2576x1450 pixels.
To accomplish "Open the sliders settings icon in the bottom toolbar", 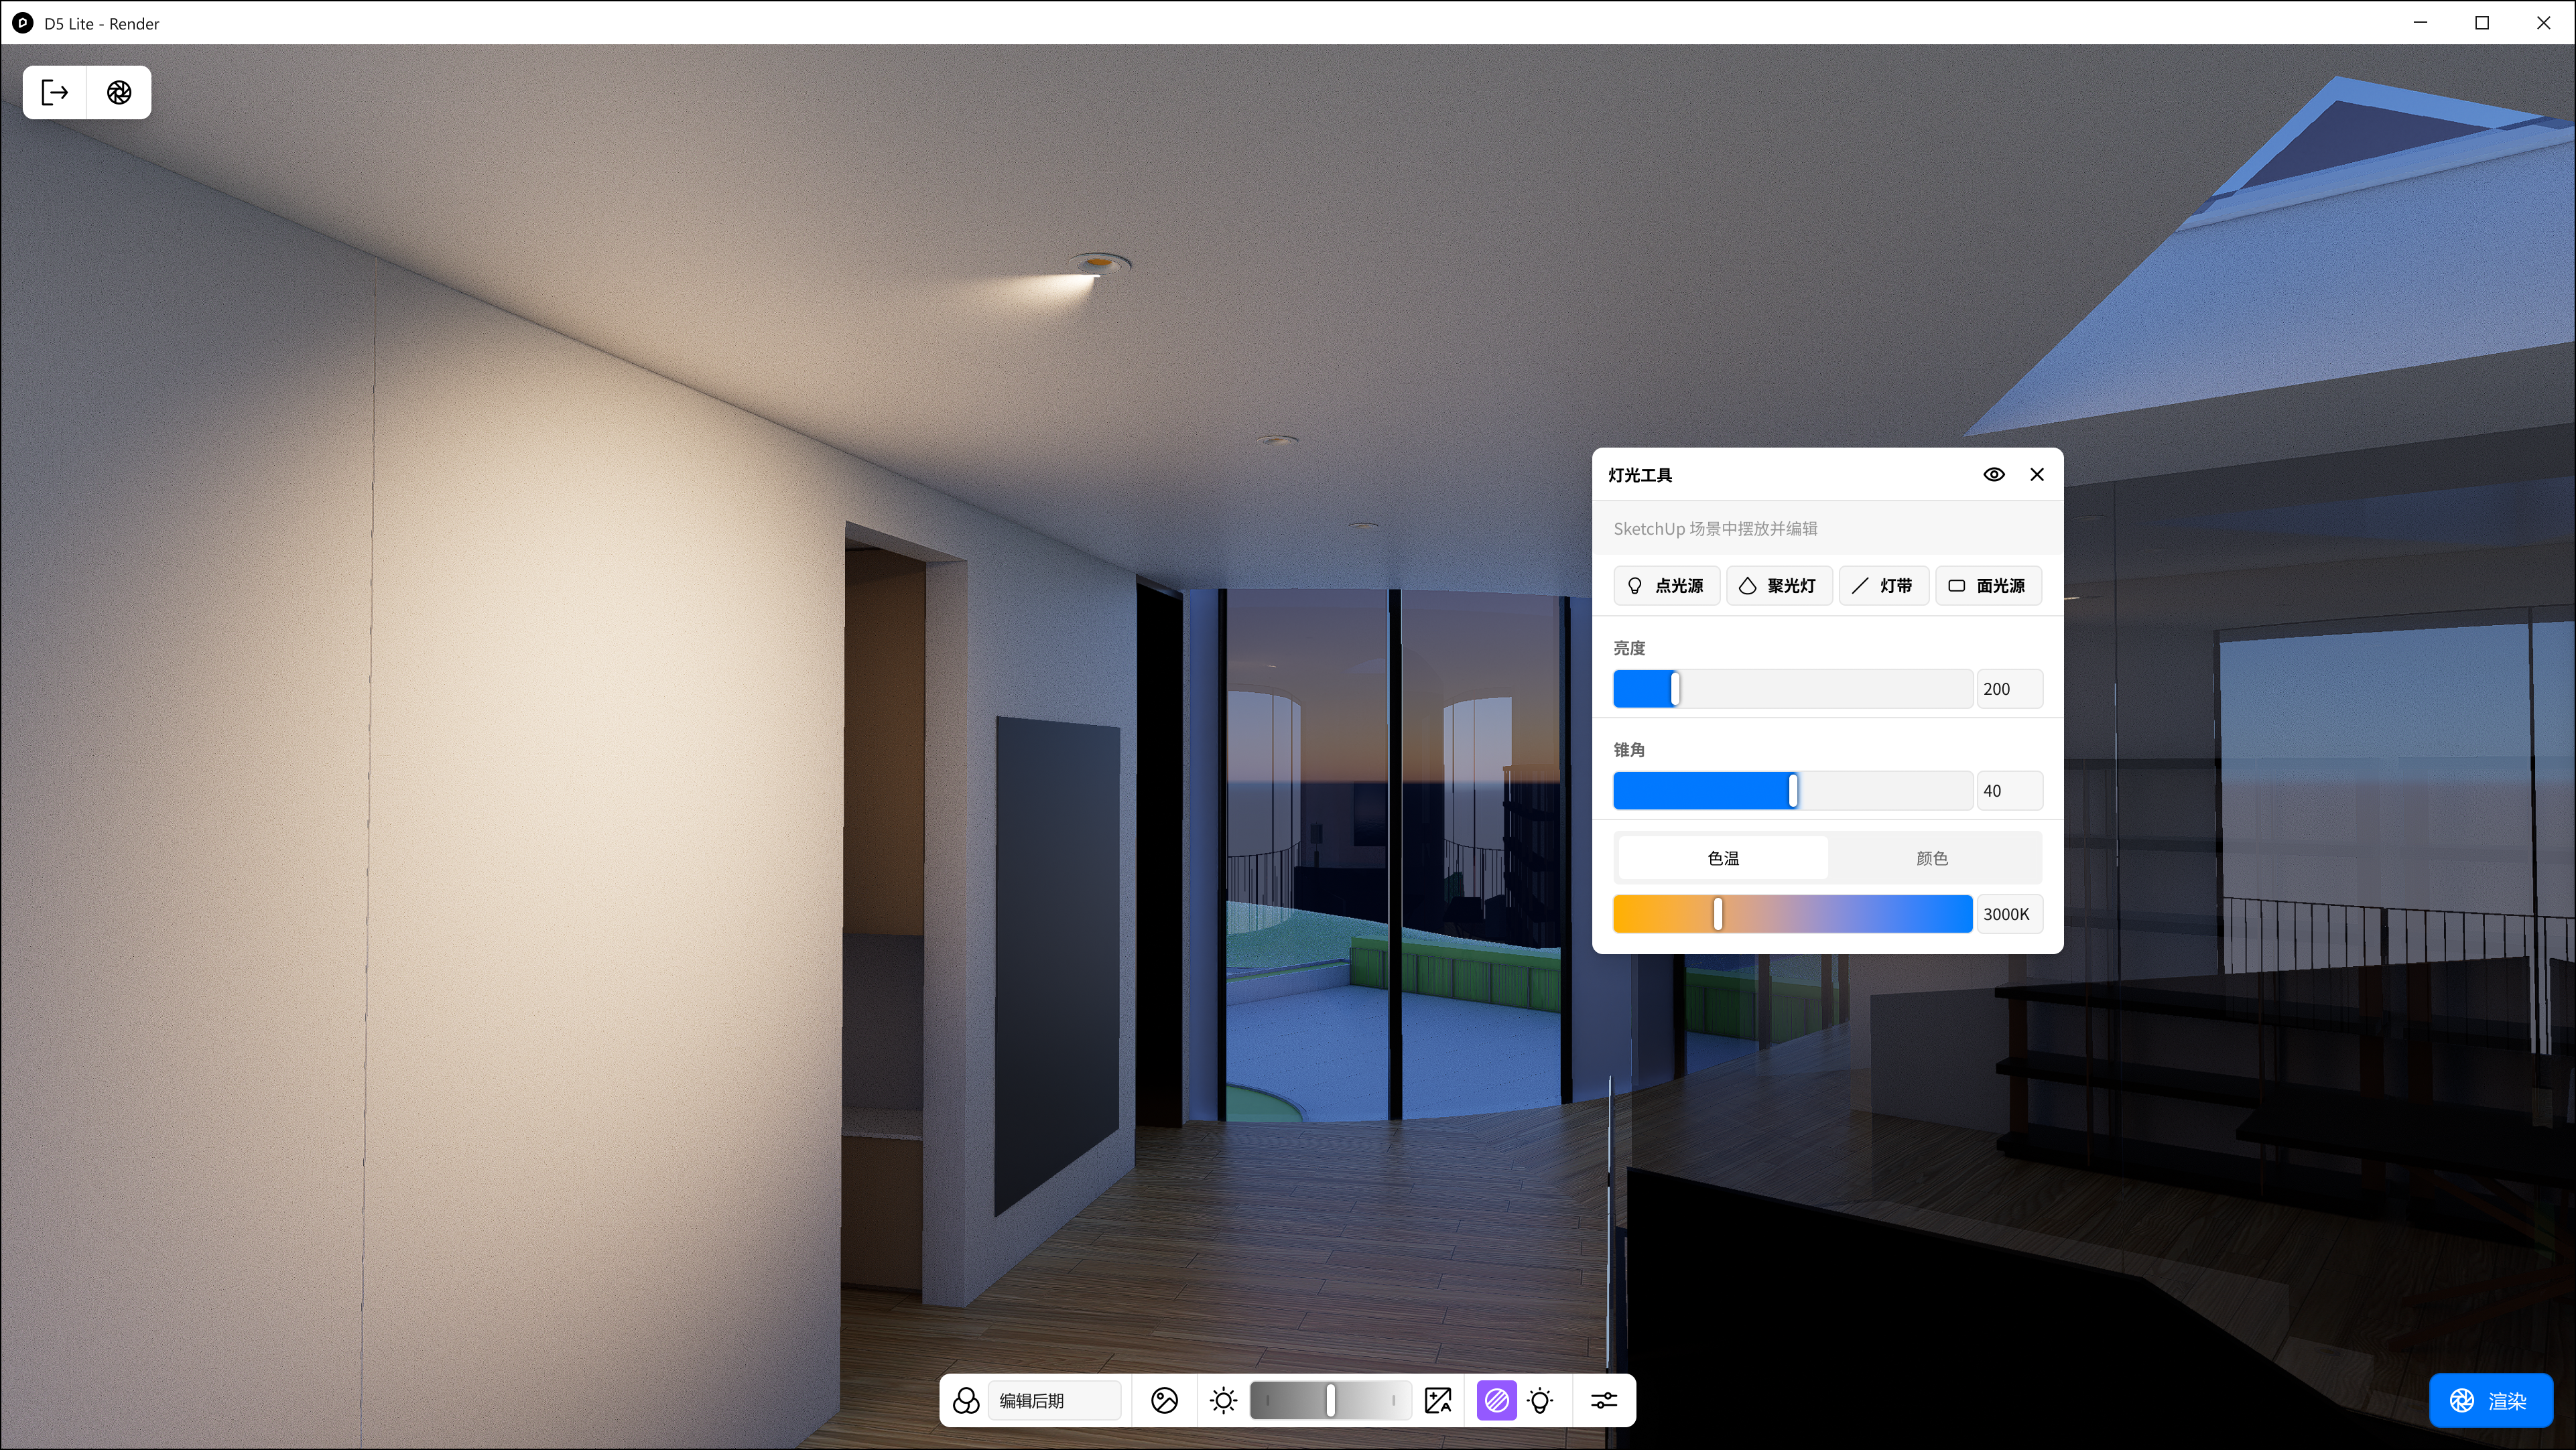I will [x=1604, y=1400].
